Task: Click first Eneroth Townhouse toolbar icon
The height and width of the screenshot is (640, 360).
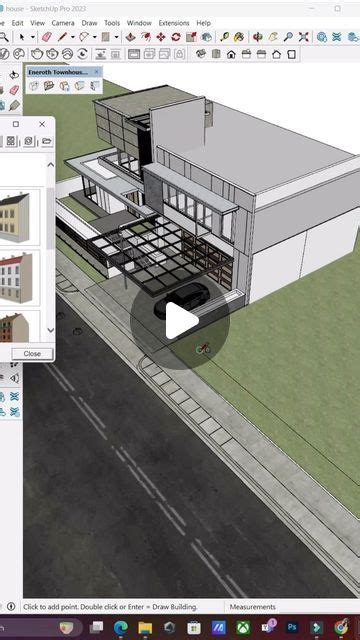Action: pyautogui.click(x=33, y=86)
